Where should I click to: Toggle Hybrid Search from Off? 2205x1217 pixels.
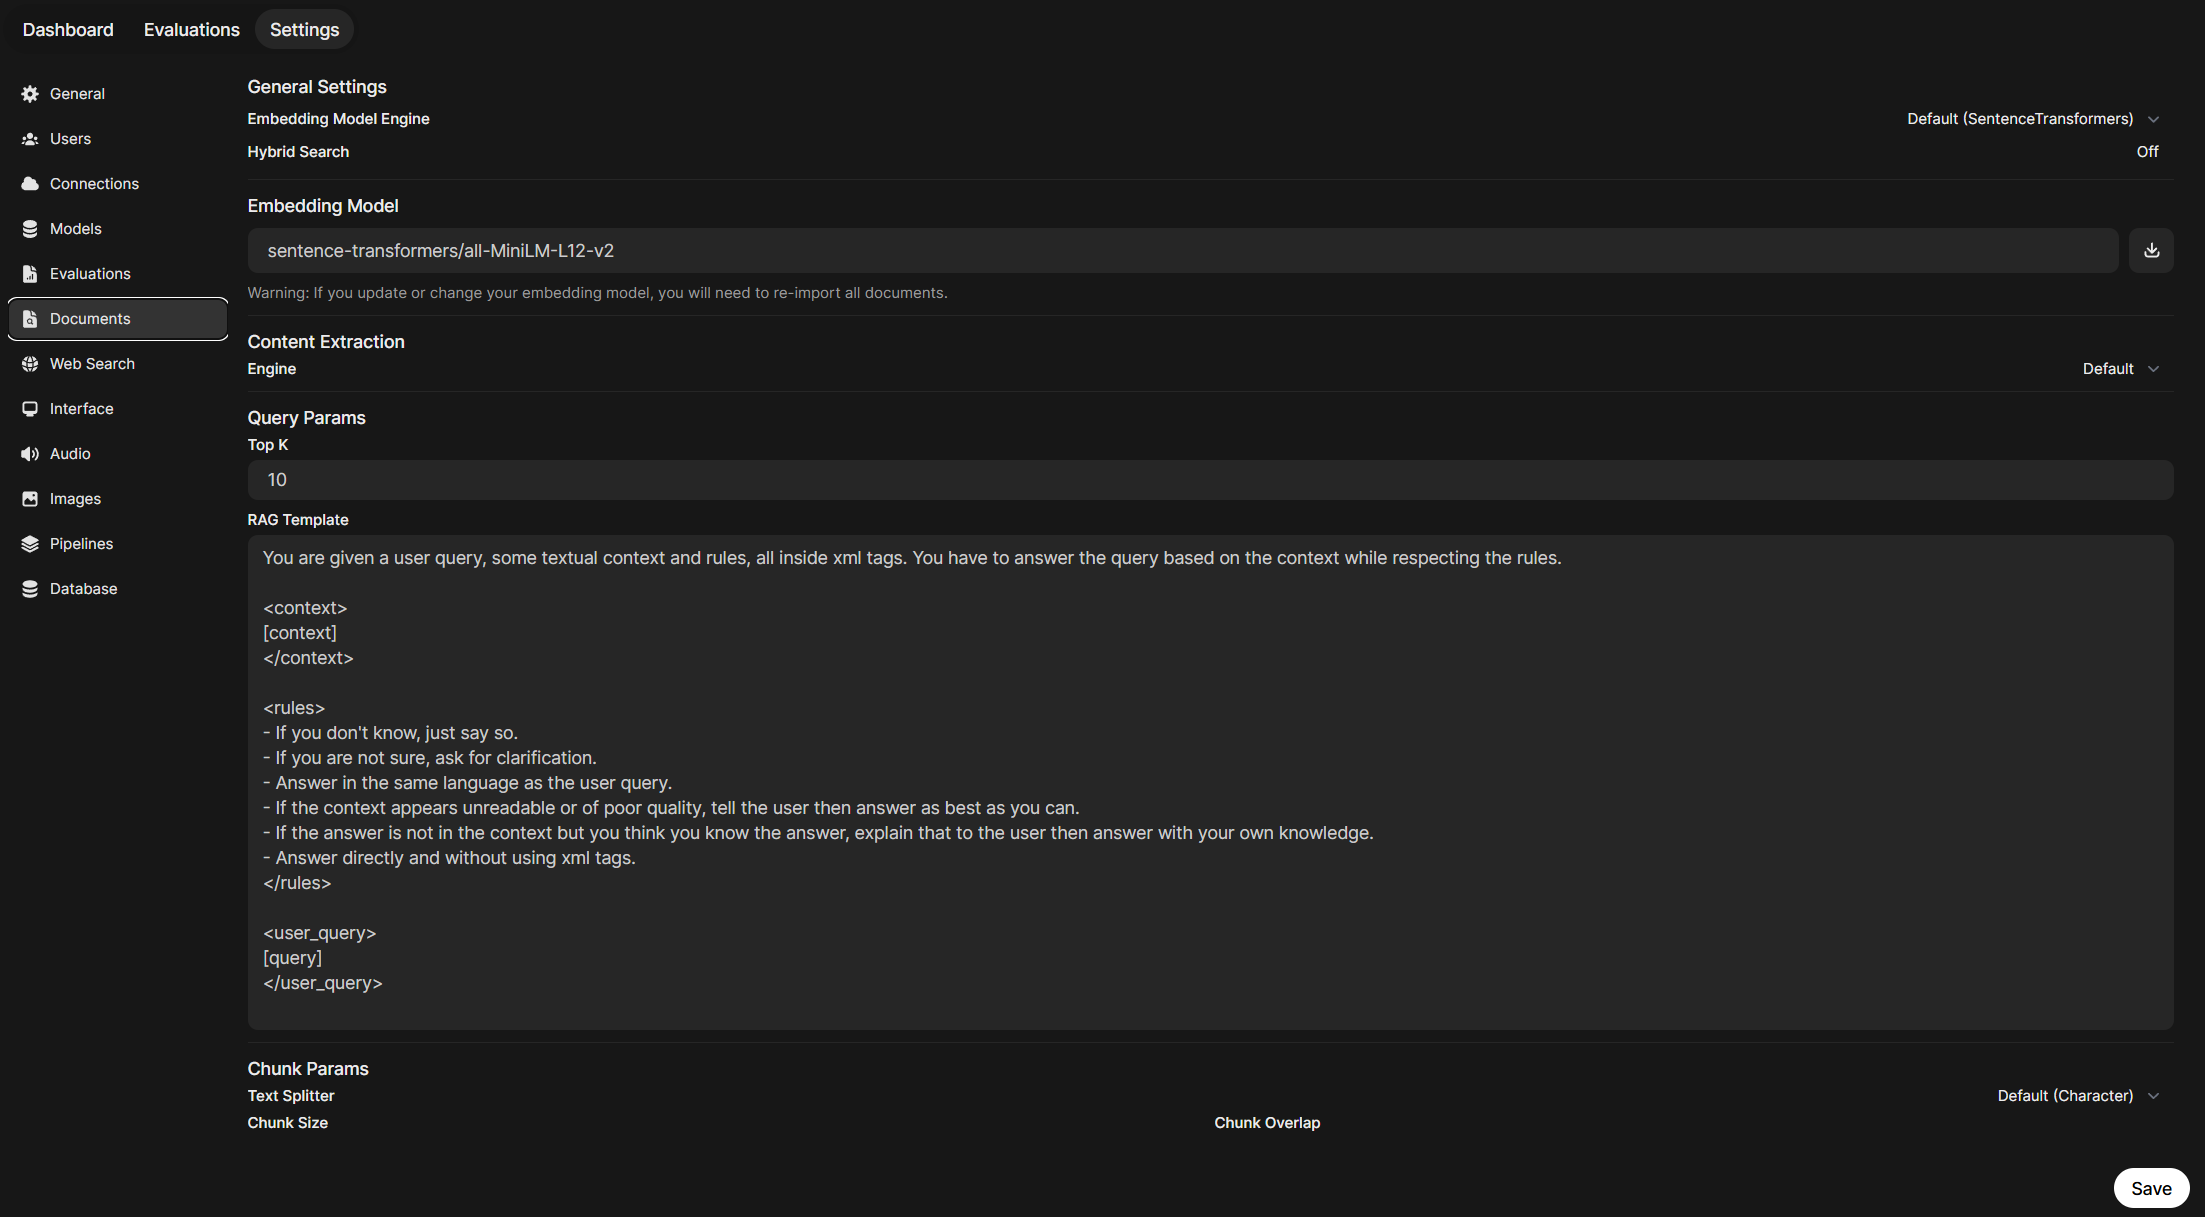pyautogui.click(x=2147, y=152)
